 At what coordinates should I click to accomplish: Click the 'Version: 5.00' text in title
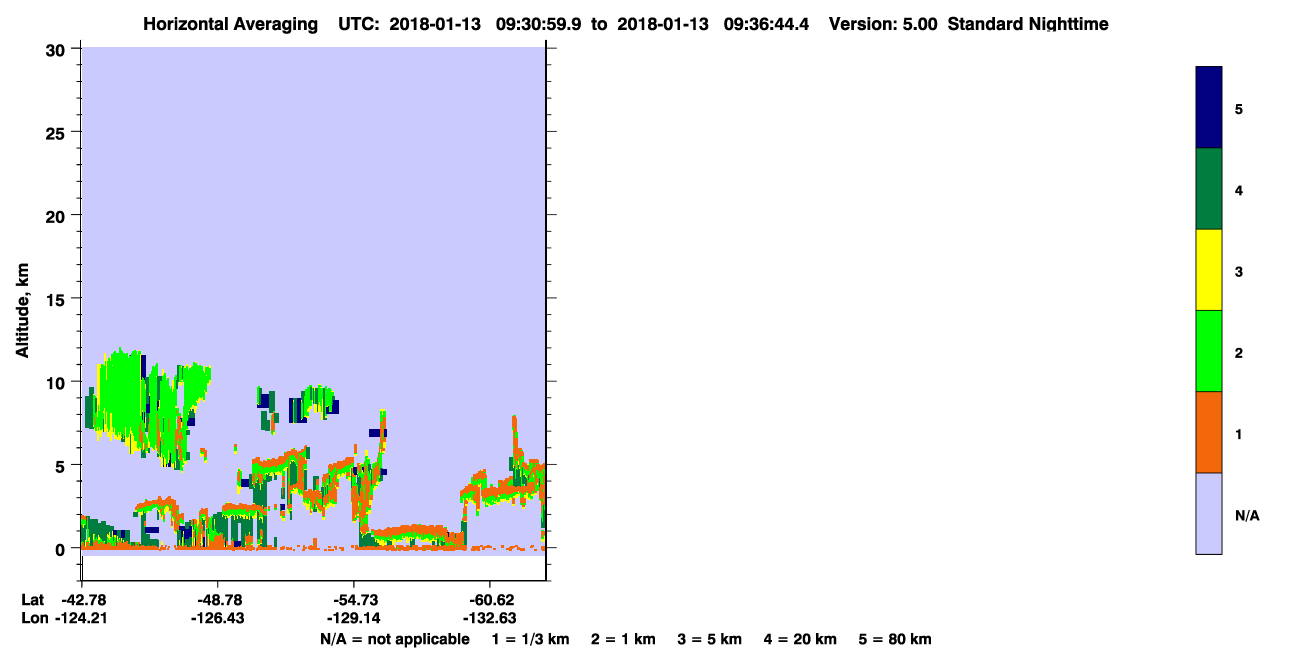(883, 24)
